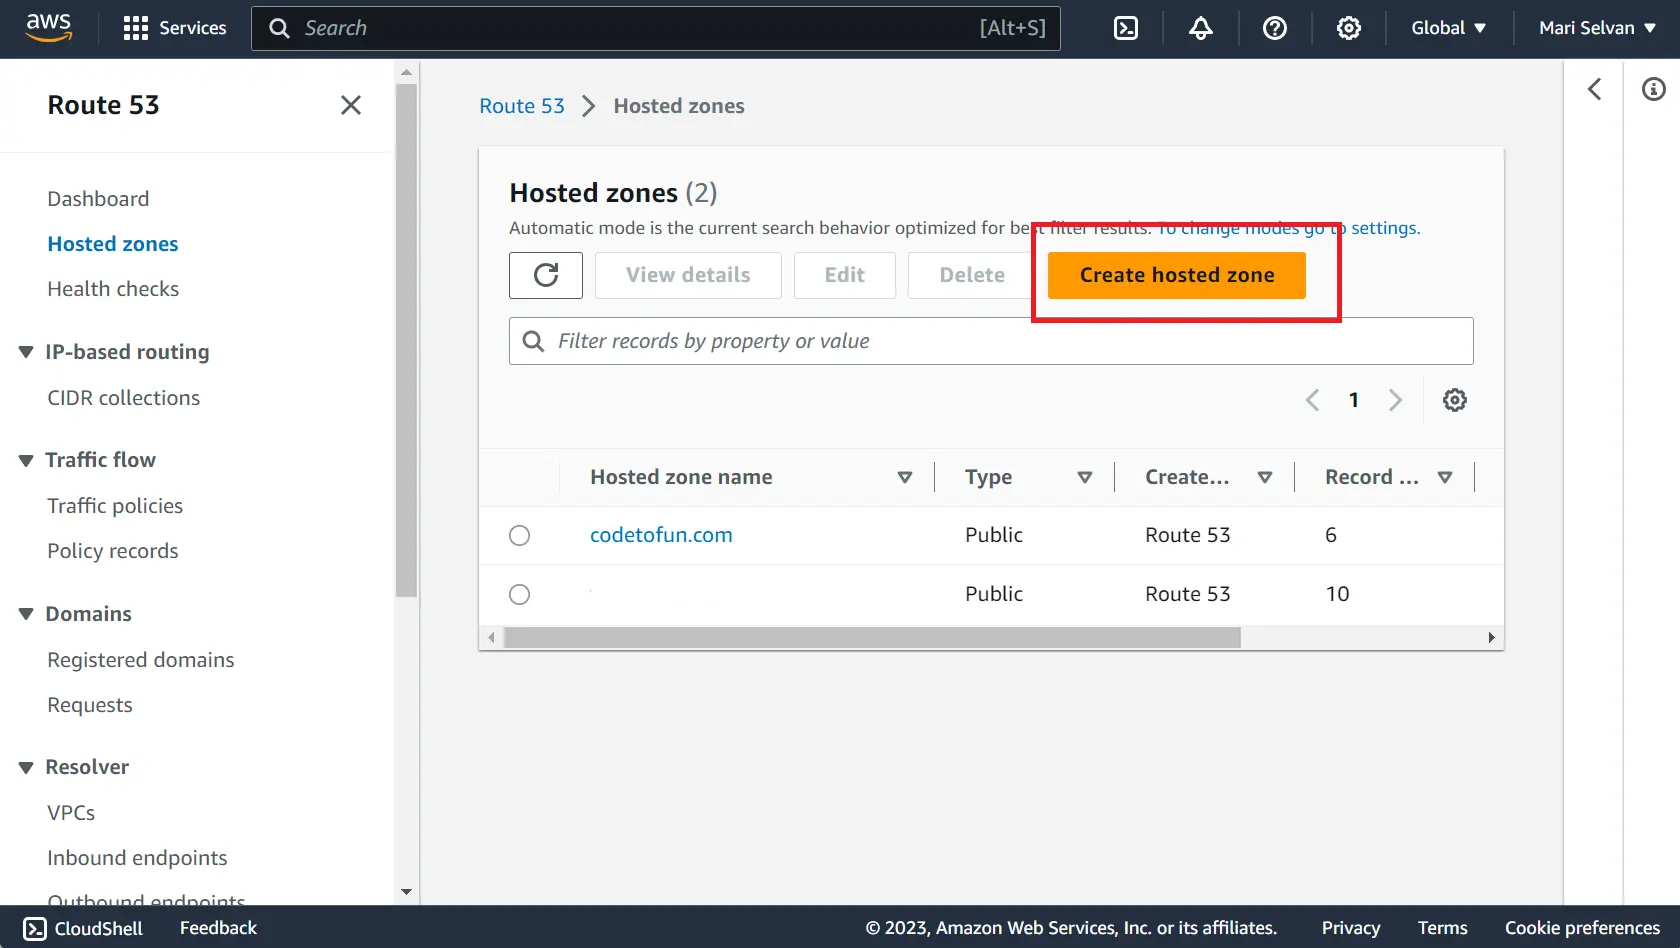
Task: Select the codetofun.com radio button
Action: (520, 536)
